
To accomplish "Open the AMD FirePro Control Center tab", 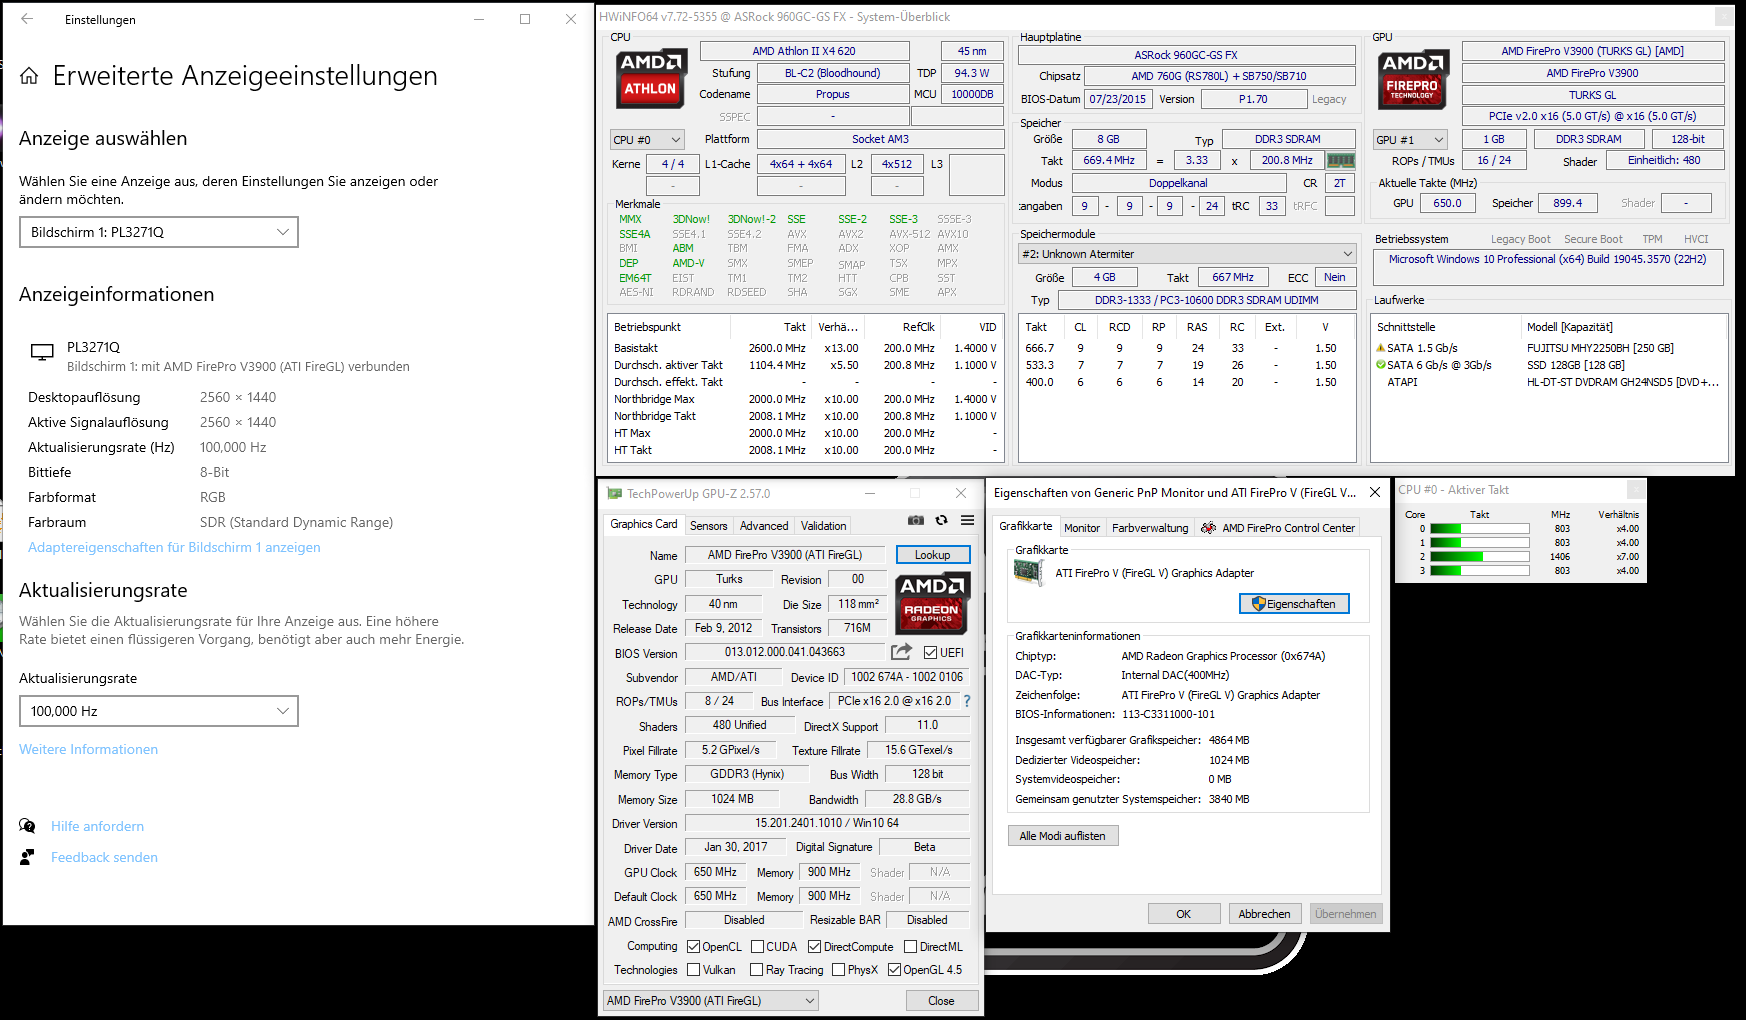I will point(1278,528).
